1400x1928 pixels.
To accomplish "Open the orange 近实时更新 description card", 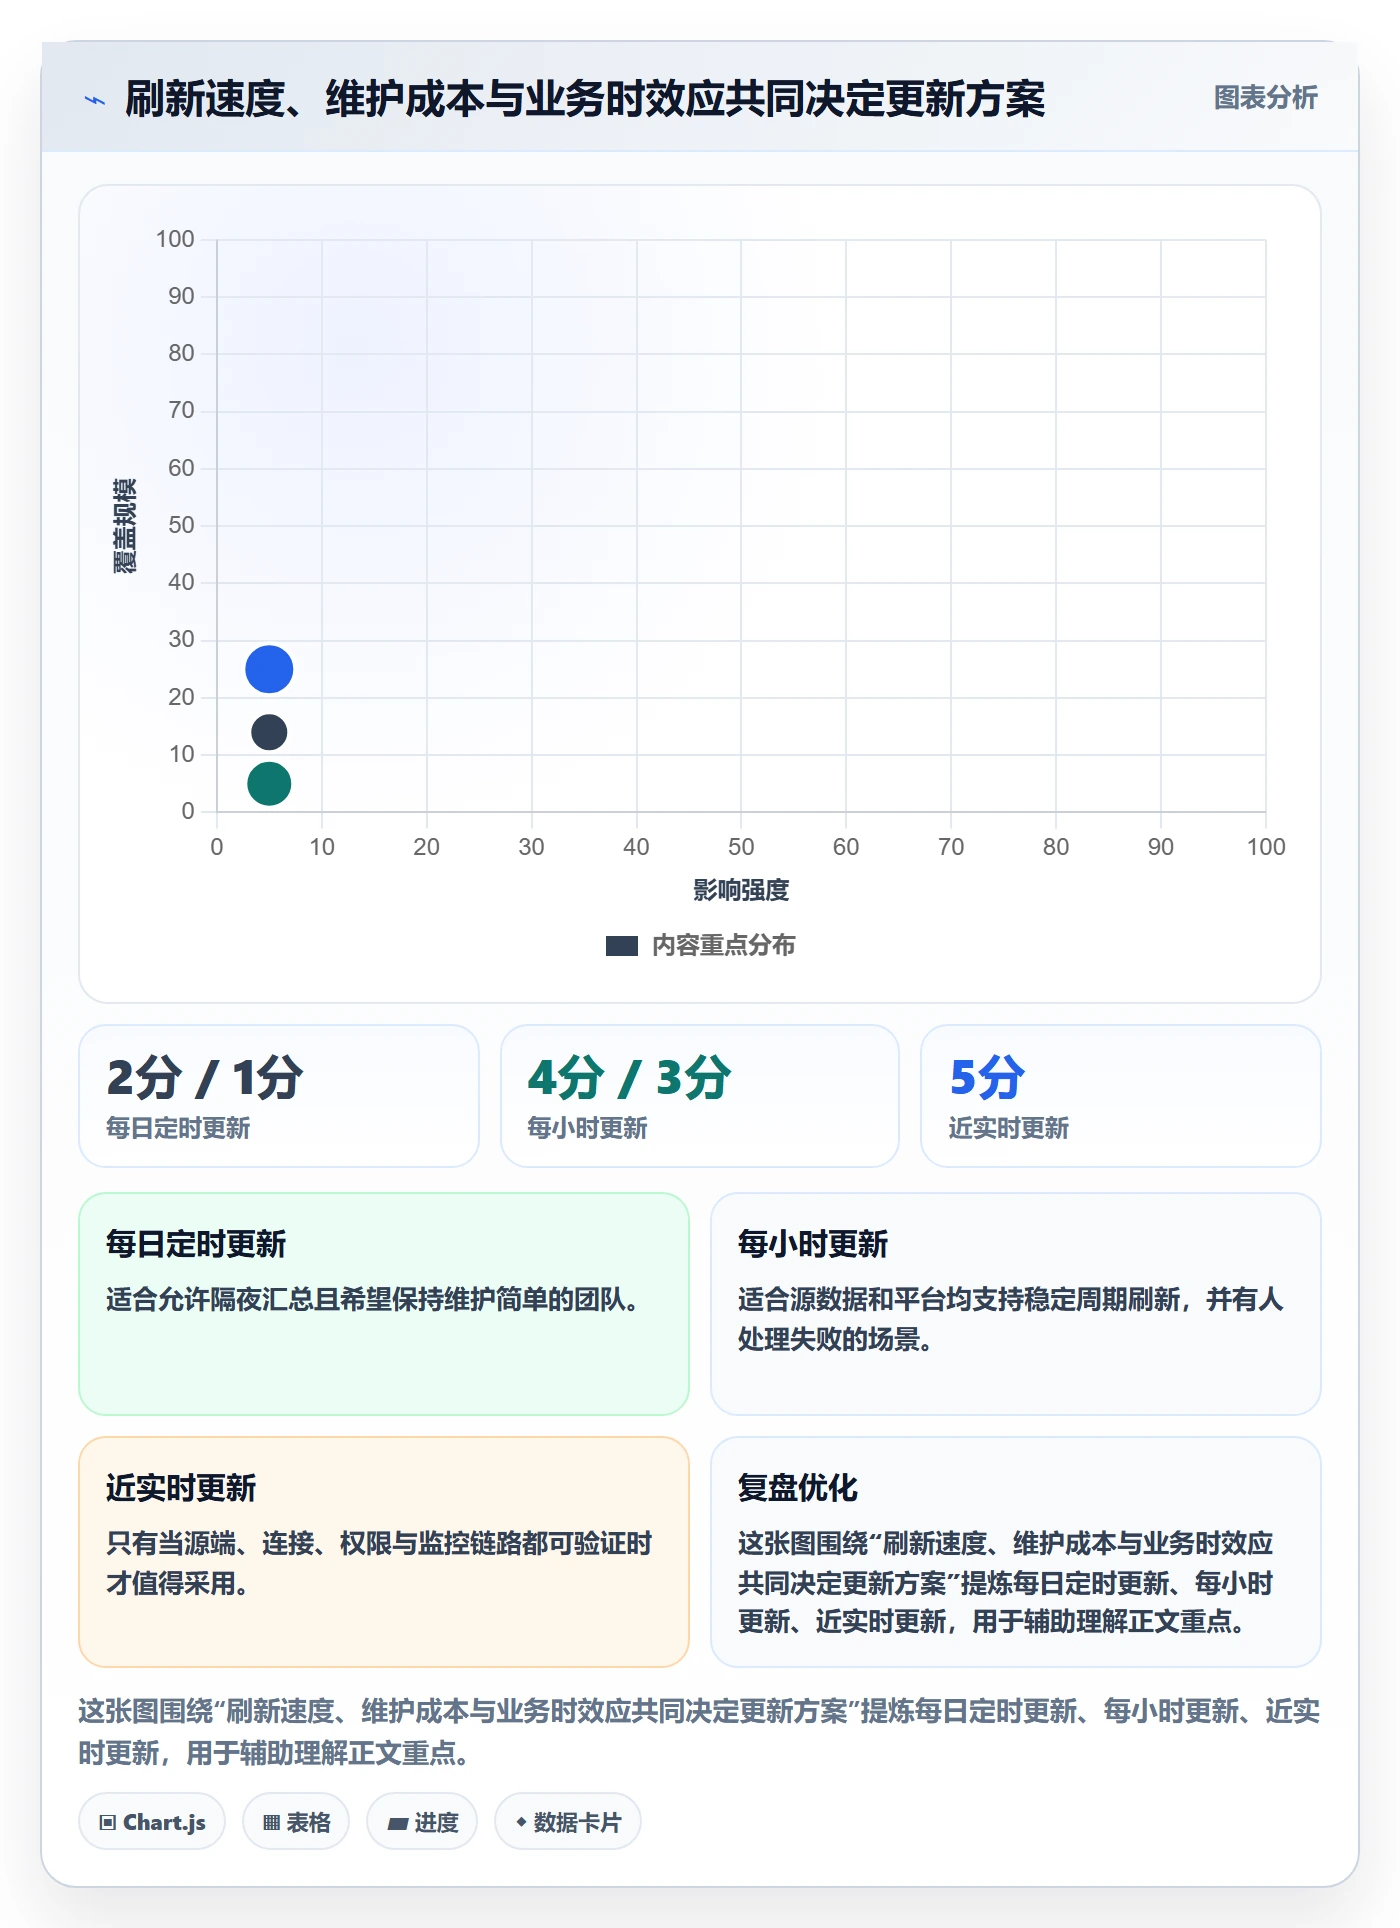I will 384,1551.
